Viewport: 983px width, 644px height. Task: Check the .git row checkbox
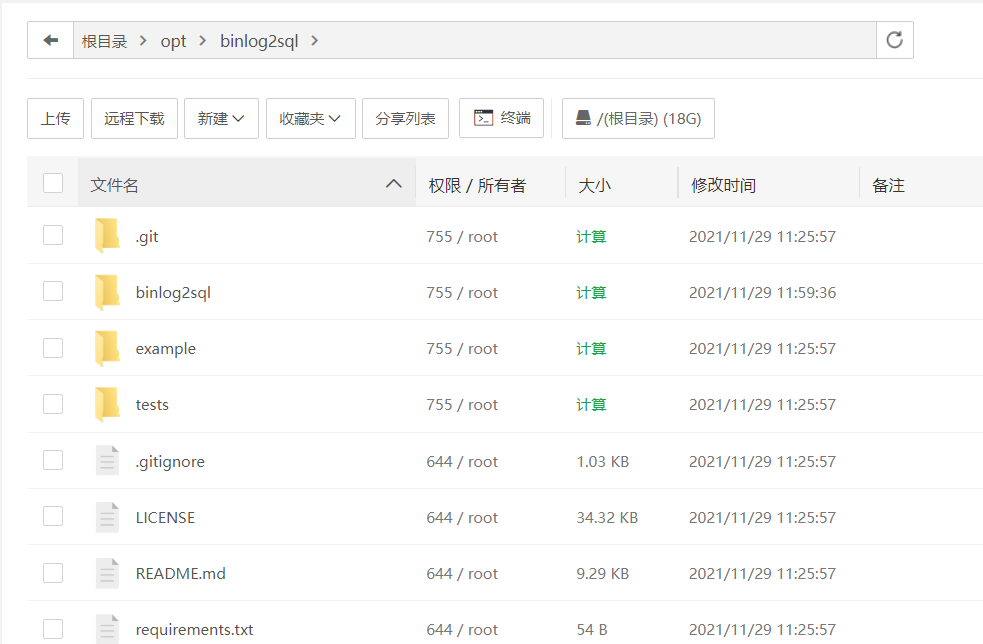point(53,235)
